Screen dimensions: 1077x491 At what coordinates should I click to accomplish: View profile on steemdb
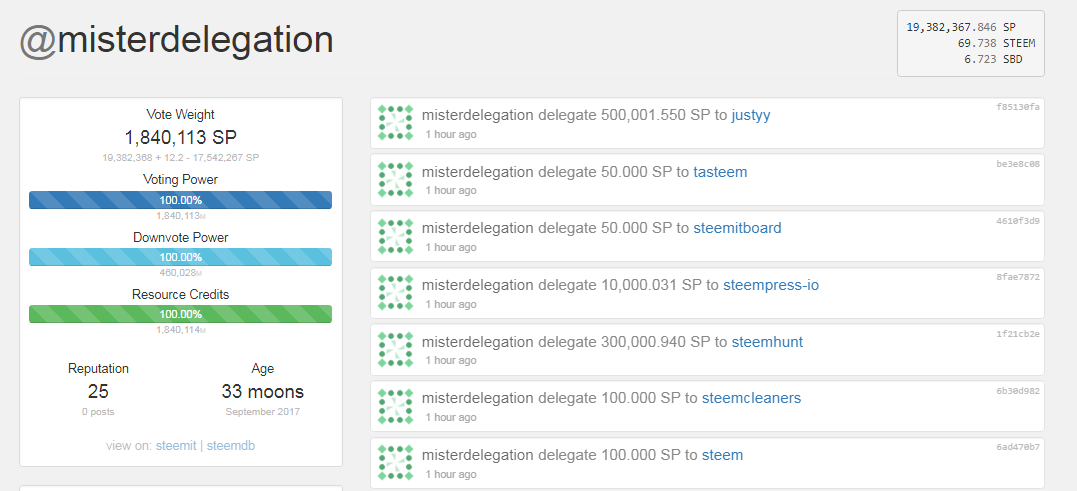(x=231, y=446)
